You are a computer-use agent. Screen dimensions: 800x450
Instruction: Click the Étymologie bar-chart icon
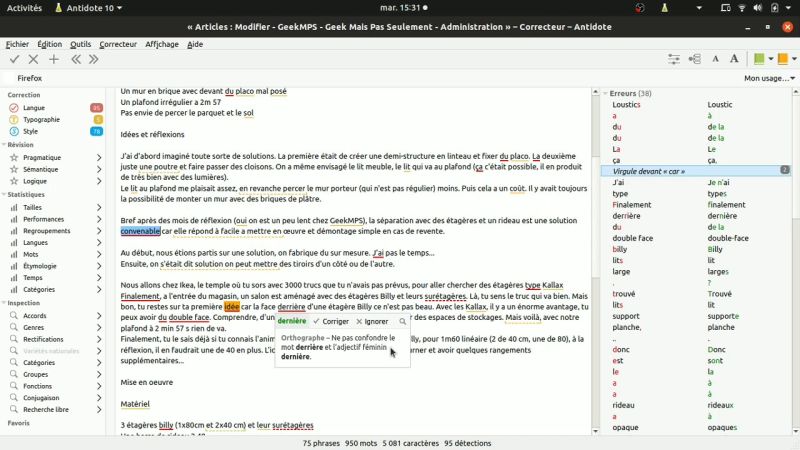point(14,266)
